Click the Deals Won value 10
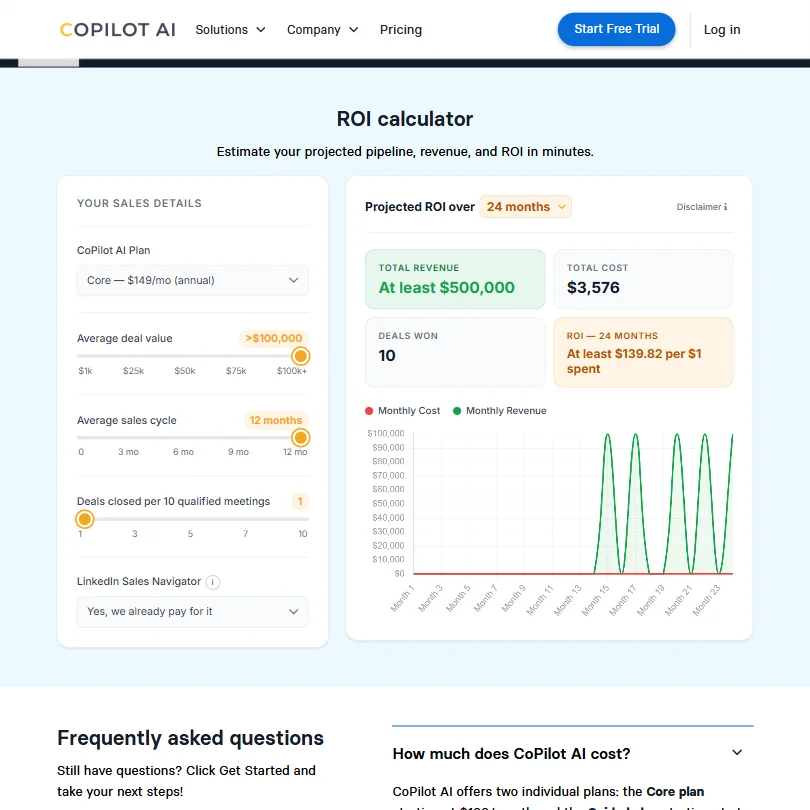810x810 pixels. 386,355
